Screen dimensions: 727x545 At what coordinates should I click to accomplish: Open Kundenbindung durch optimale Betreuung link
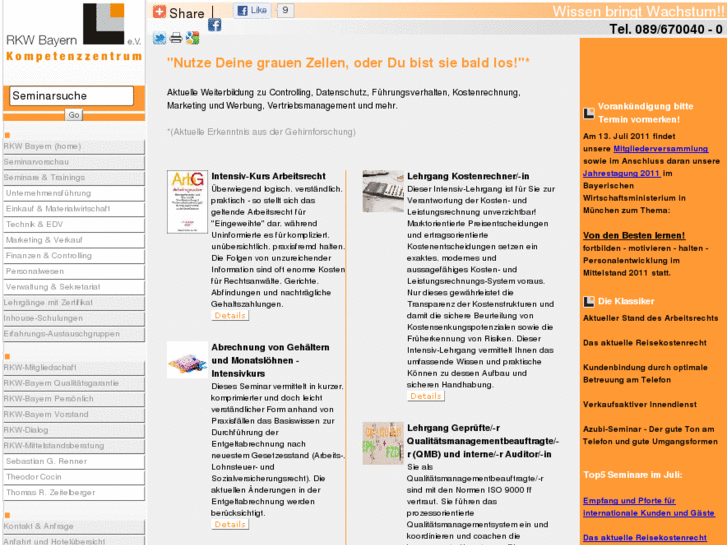click(645, 374)
